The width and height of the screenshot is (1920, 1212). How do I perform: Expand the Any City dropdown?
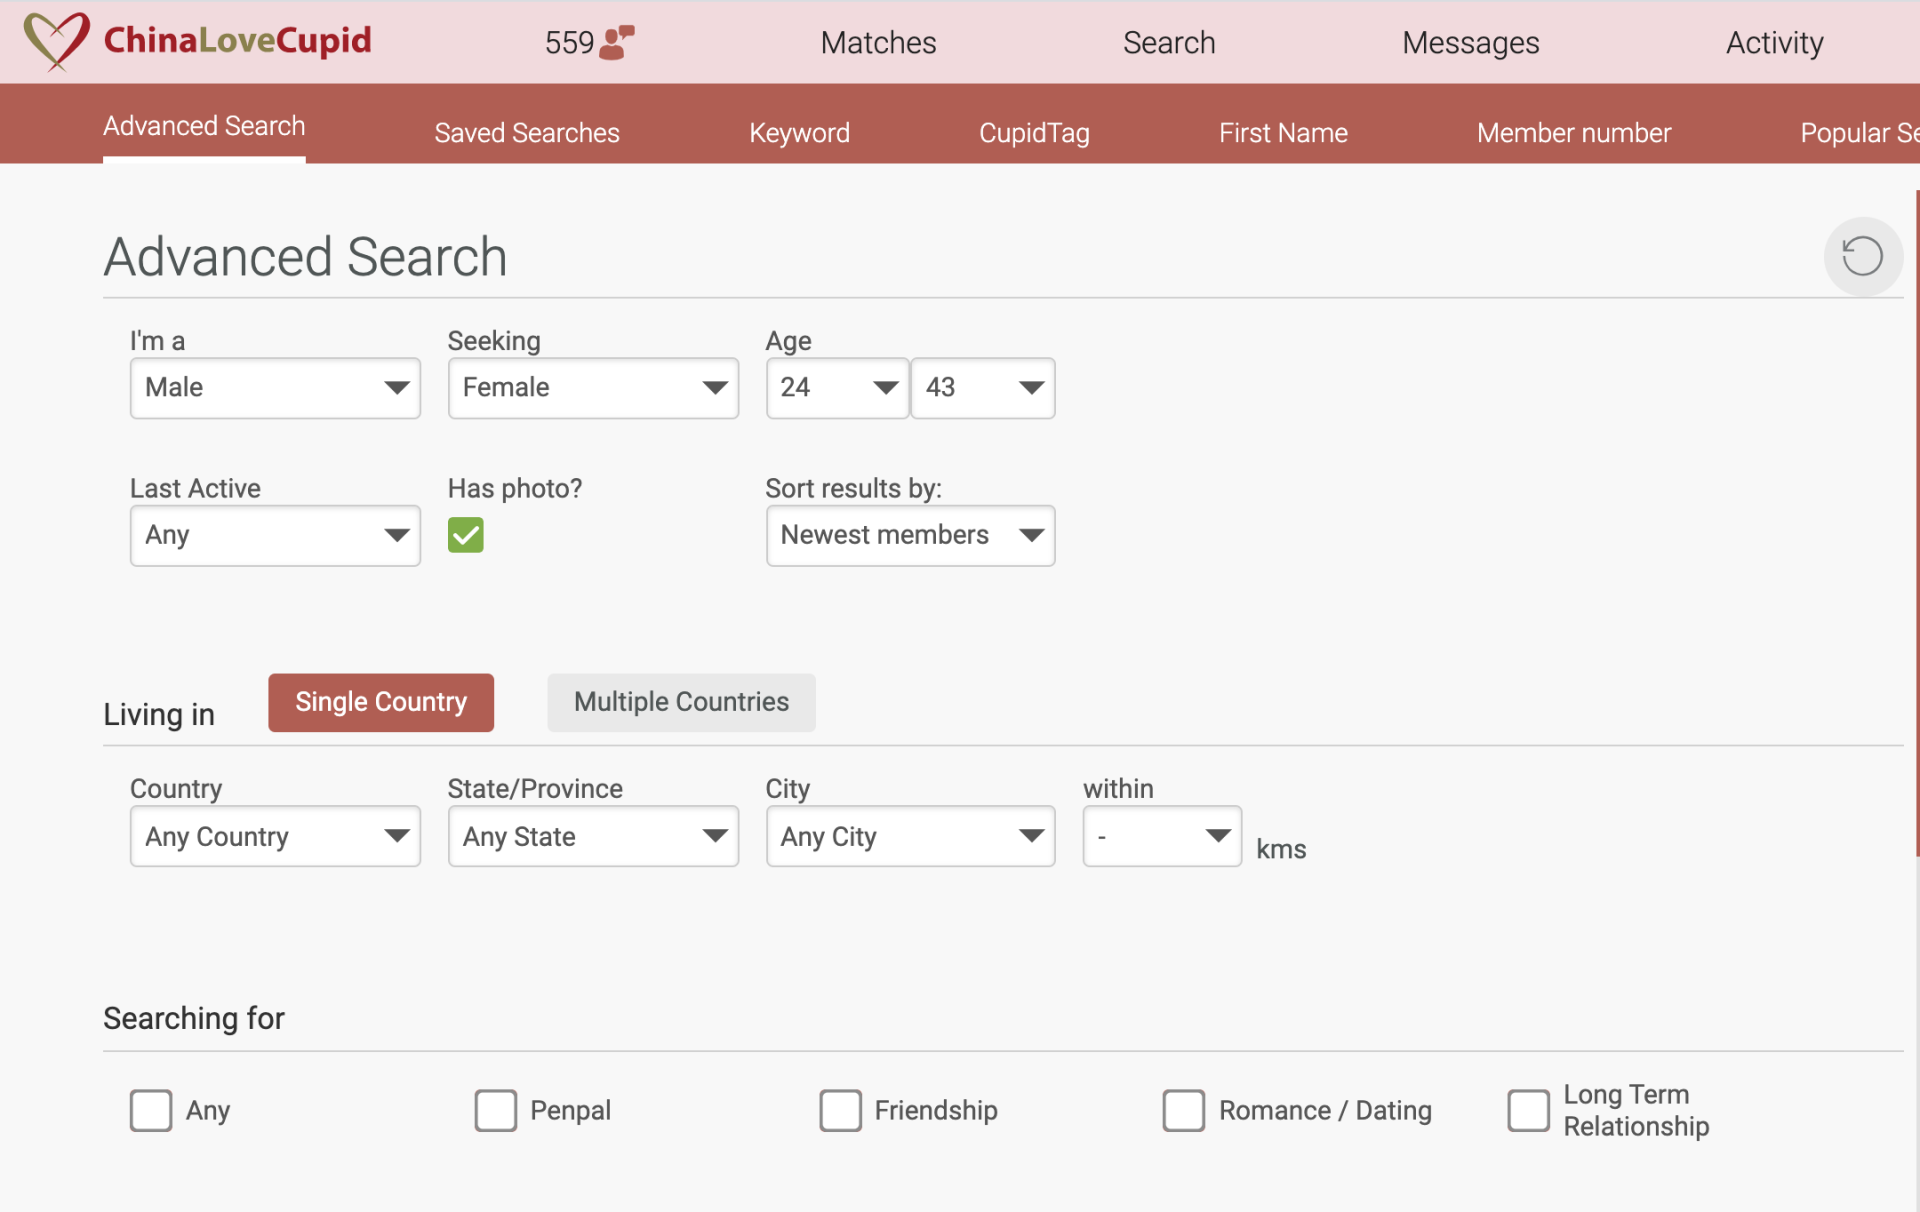1031,836
